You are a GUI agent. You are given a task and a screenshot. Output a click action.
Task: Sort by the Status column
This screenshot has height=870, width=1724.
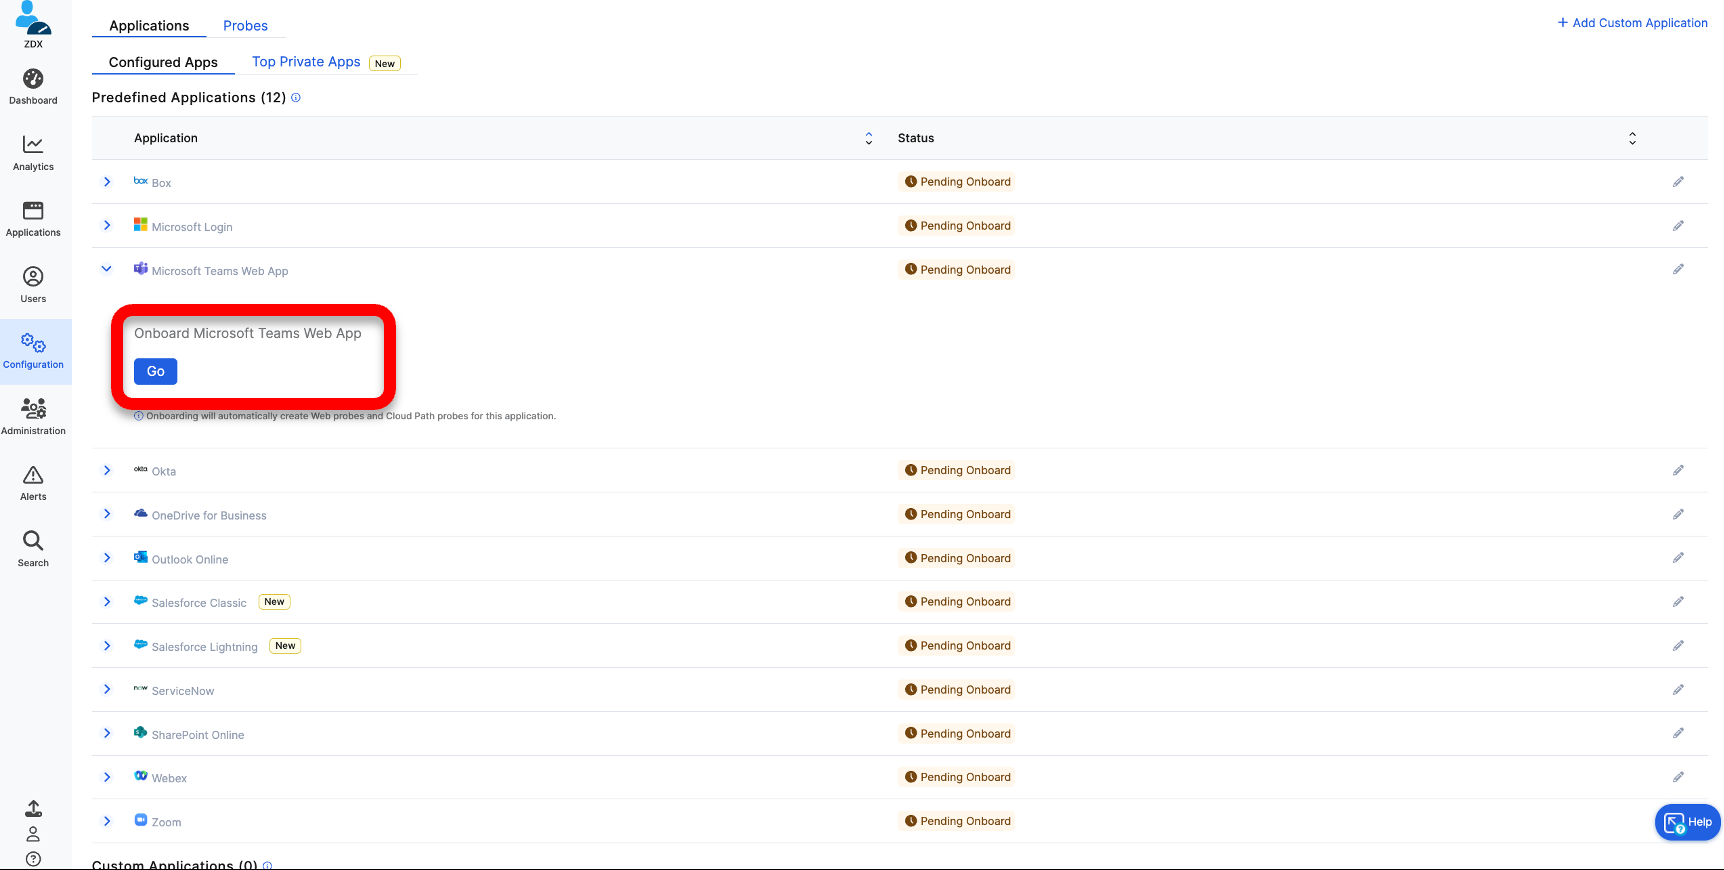1633,139
